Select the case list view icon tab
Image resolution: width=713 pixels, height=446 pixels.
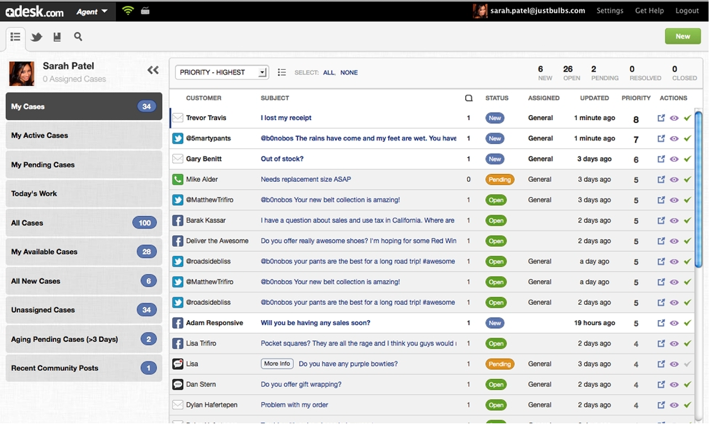click(15, 37)
